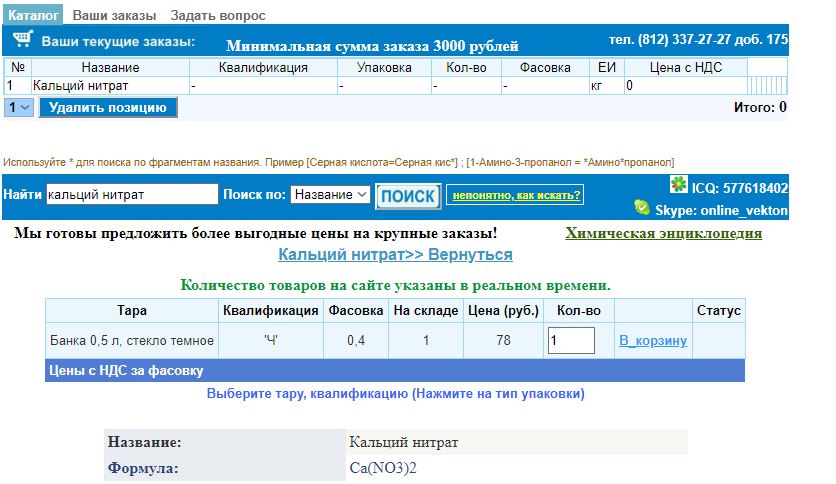Click the shopping cart icon

[22, 40]
